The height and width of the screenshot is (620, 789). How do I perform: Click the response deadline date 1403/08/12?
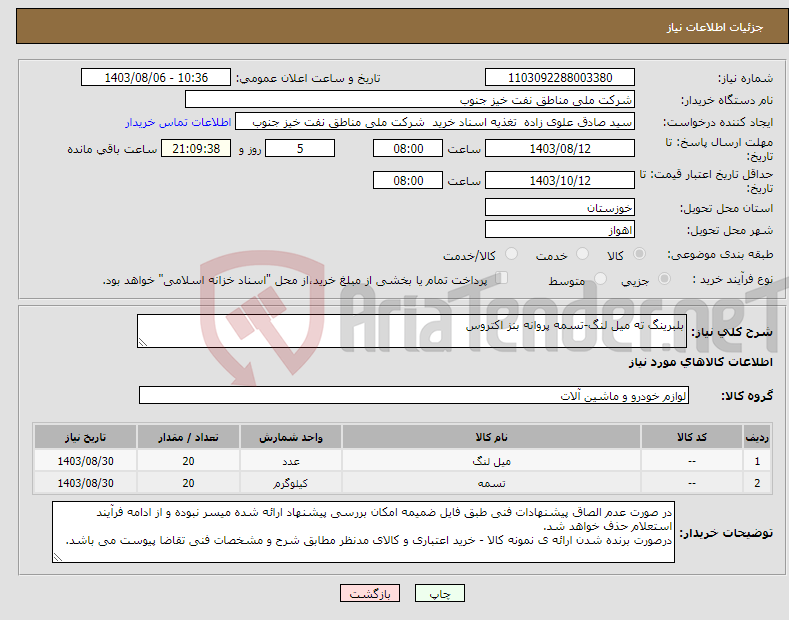(560, 148)
